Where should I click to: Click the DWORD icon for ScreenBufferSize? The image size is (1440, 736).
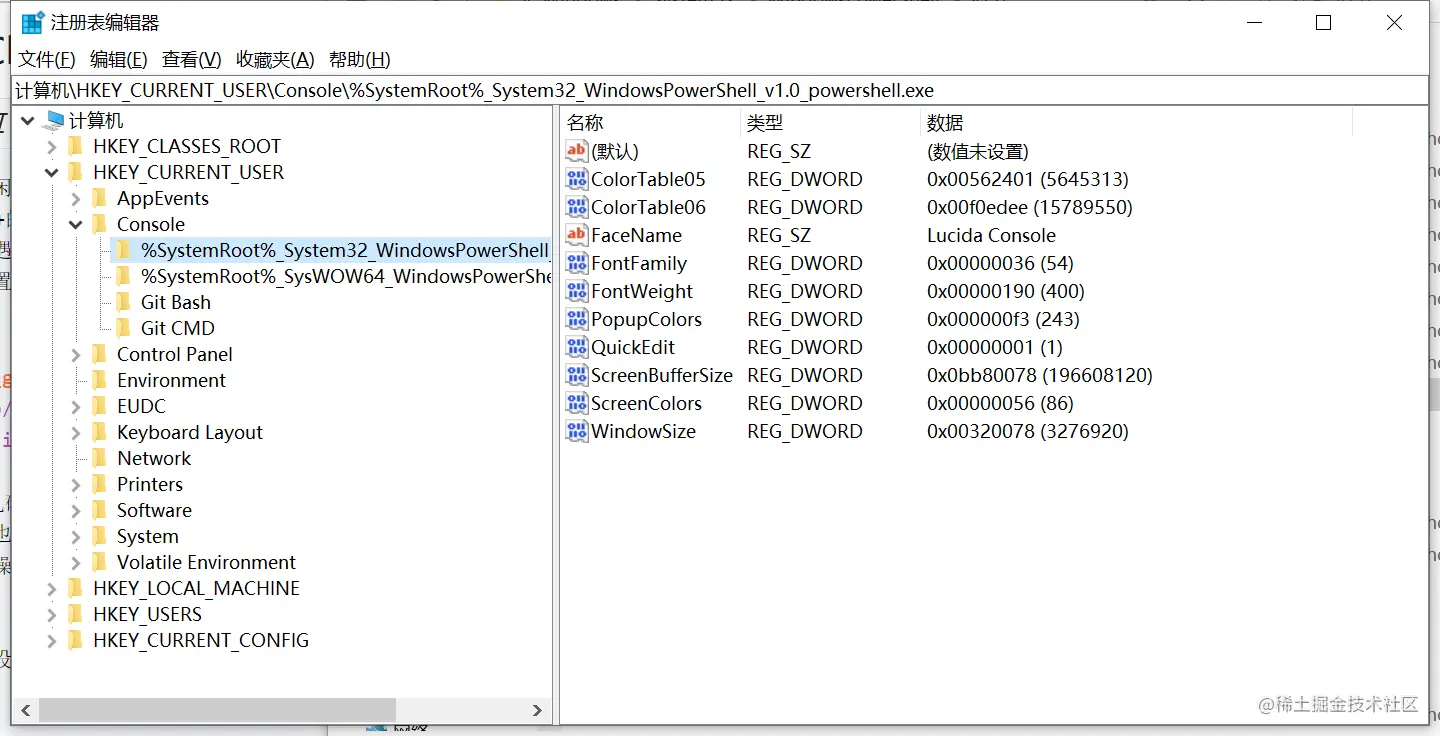(577, 375)
